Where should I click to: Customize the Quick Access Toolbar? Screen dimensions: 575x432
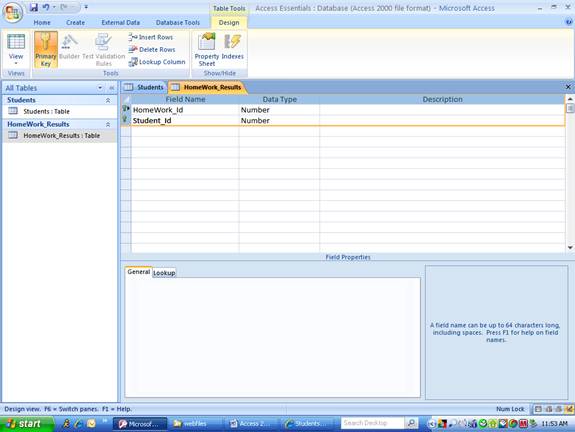pos(86,7)
